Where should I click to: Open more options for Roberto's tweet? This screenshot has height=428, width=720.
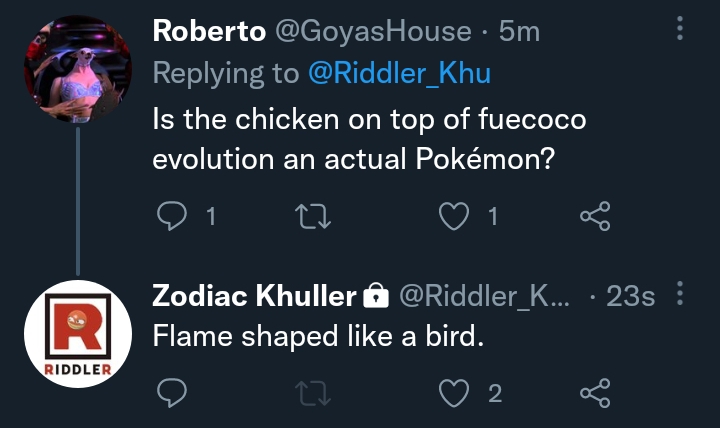click(x=681, y=30)
